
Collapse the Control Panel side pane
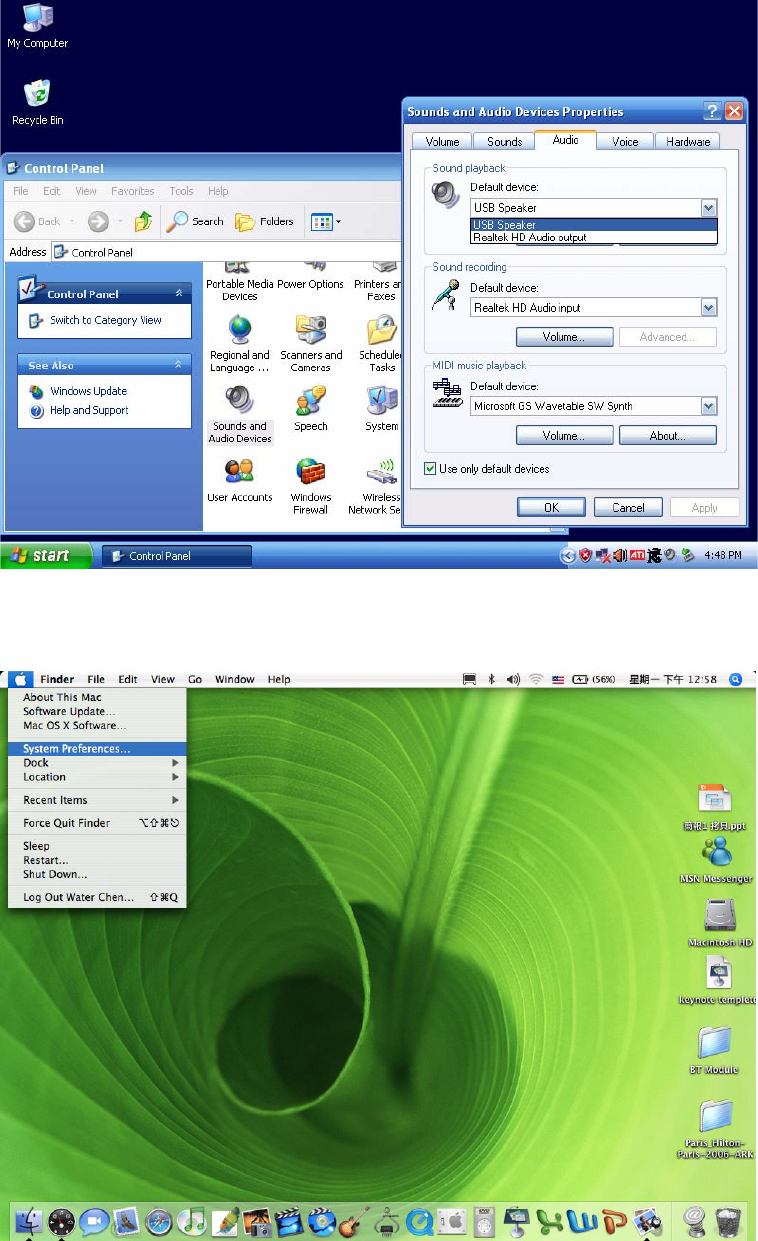180,294
